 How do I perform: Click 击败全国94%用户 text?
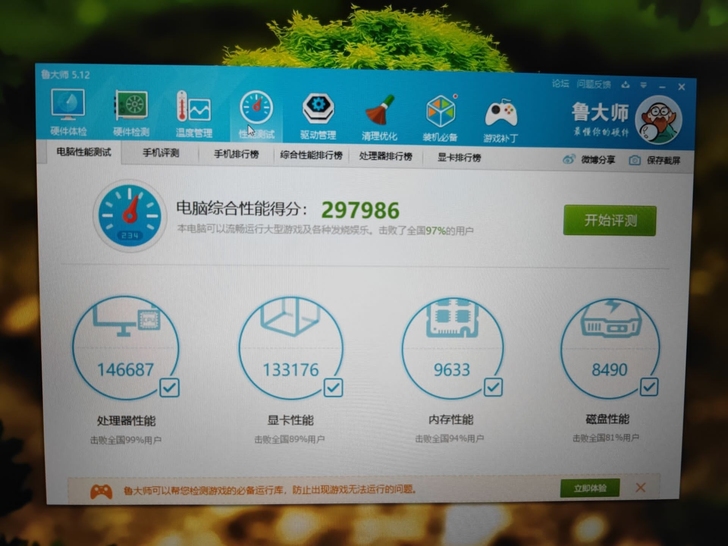point(449,438)
